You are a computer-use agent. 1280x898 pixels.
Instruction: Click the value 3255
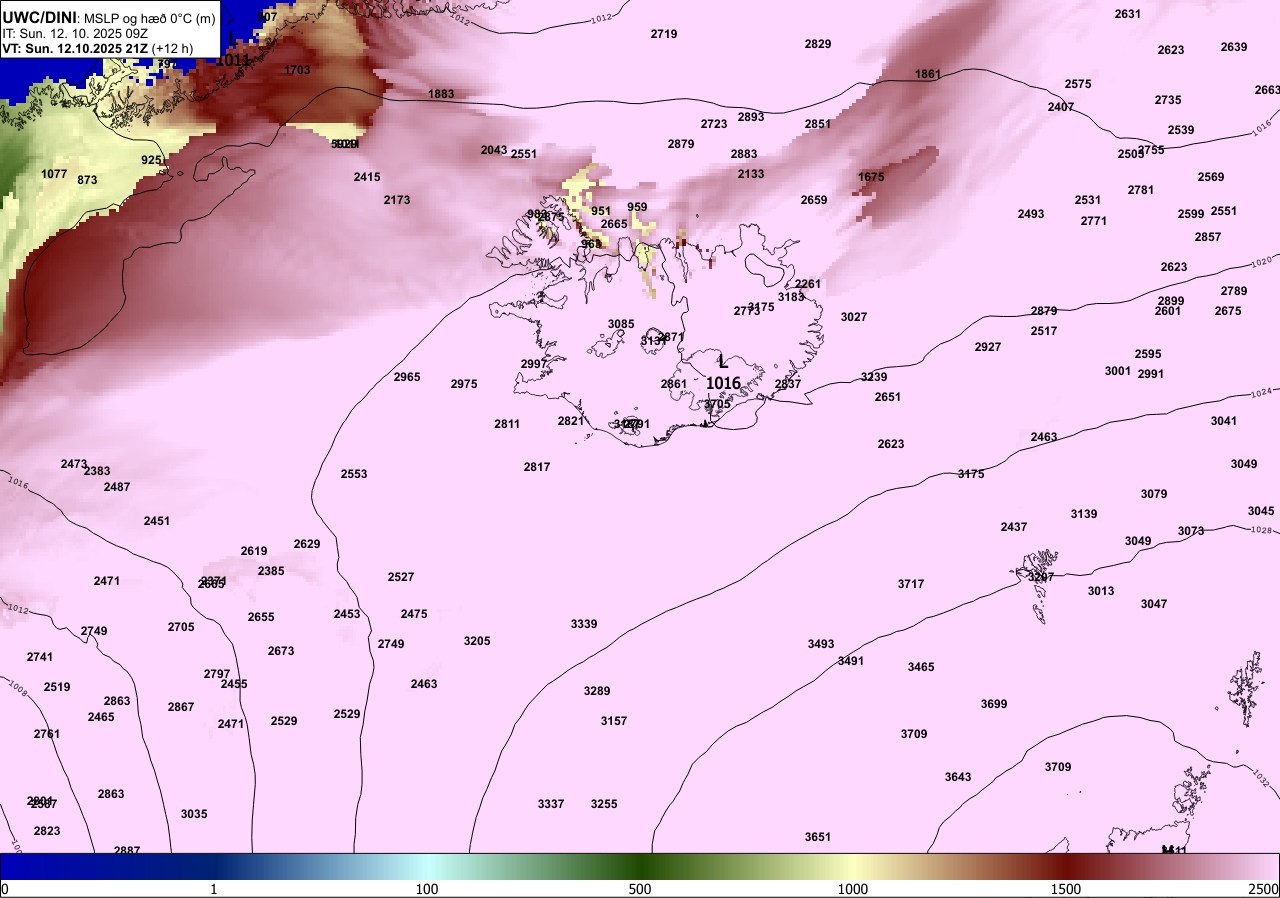[x=604, y=804]
